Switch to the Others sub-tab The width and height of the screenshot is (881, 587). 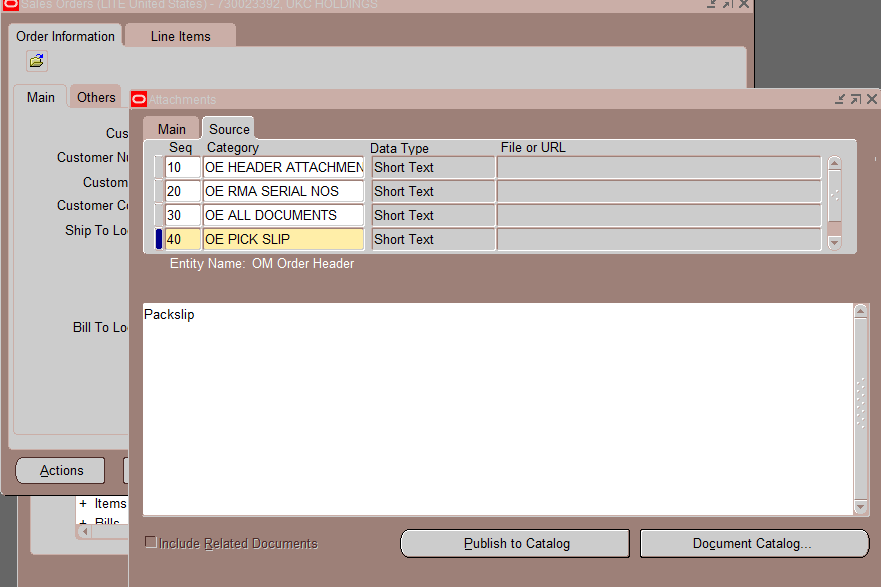[x=95, y=96]
